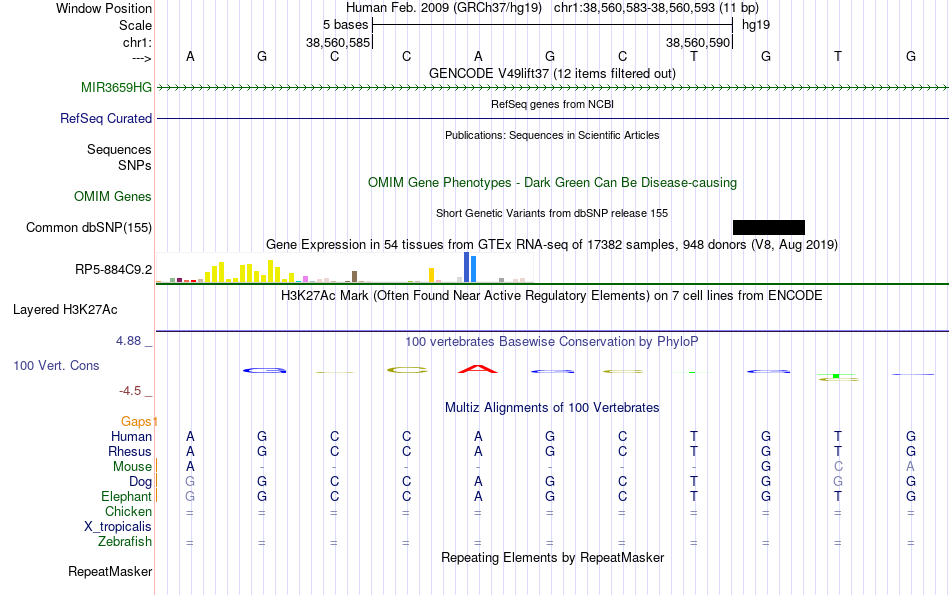Click the 38,560,590 coordinate label
Image resolution: width=950 pixels, height=595 pixels.
[697, 43]
